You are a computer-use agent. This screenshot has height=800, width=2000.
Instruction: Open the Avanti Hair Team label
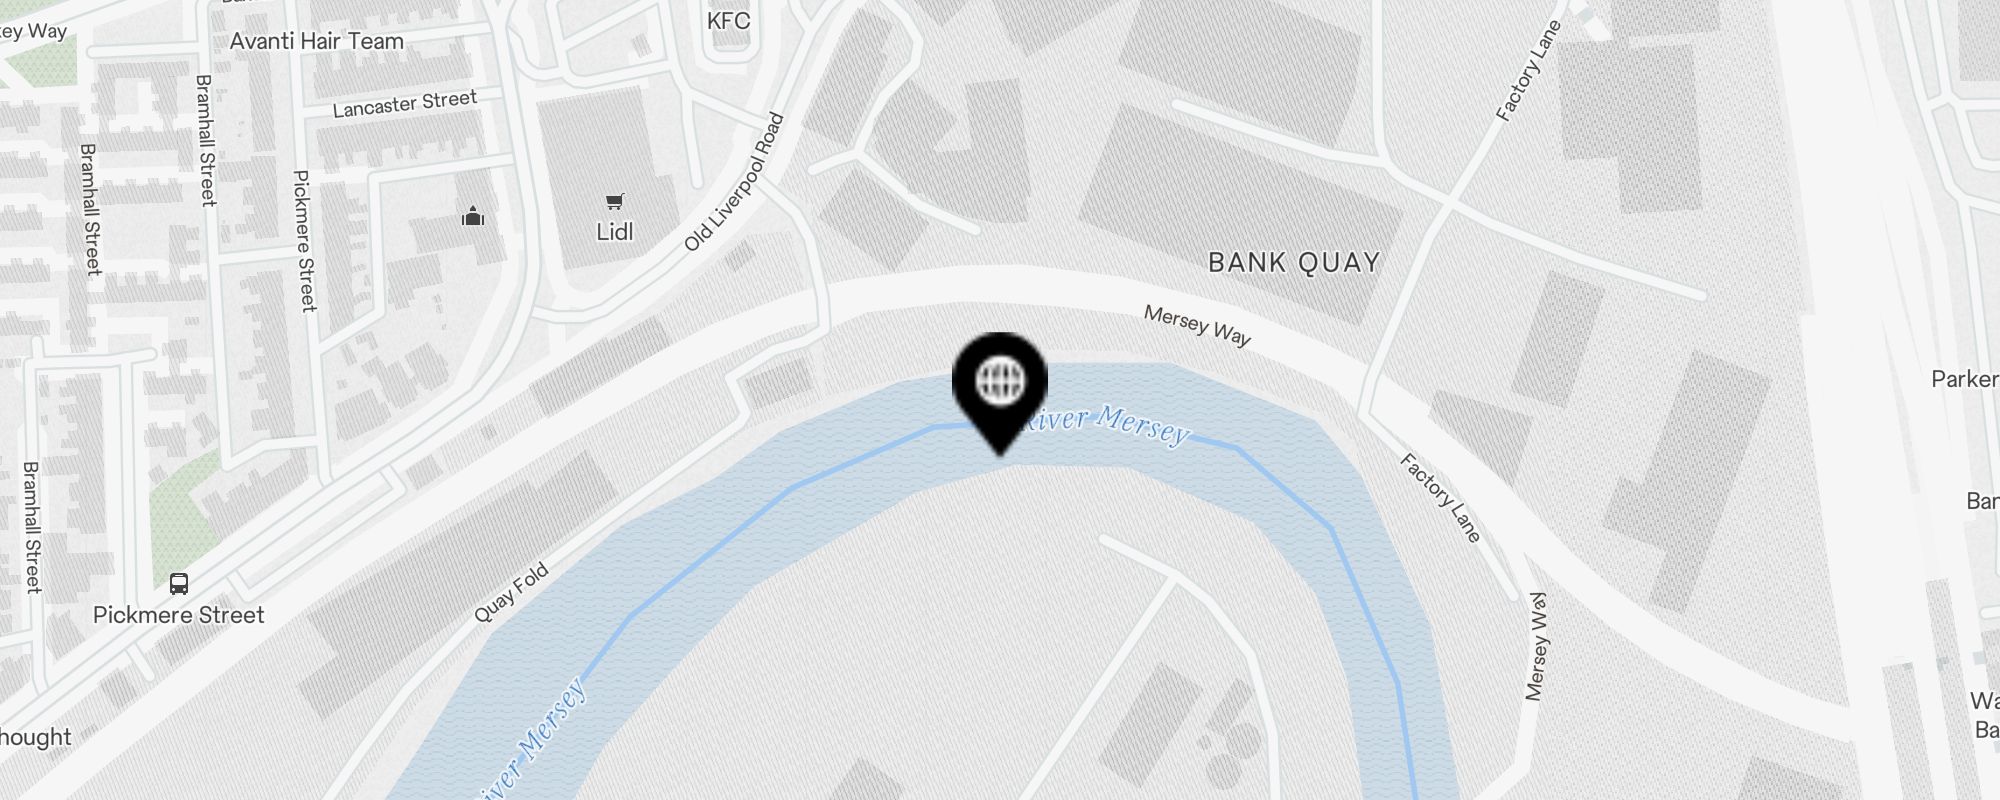317,41
